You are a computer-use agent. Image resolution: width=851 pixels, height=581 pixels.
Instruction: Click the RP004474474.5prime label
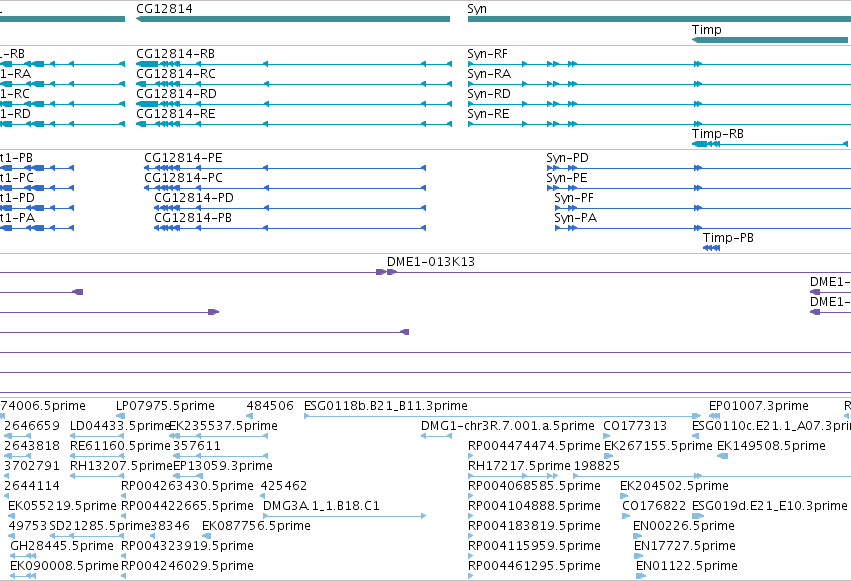(x=534, y=446)
